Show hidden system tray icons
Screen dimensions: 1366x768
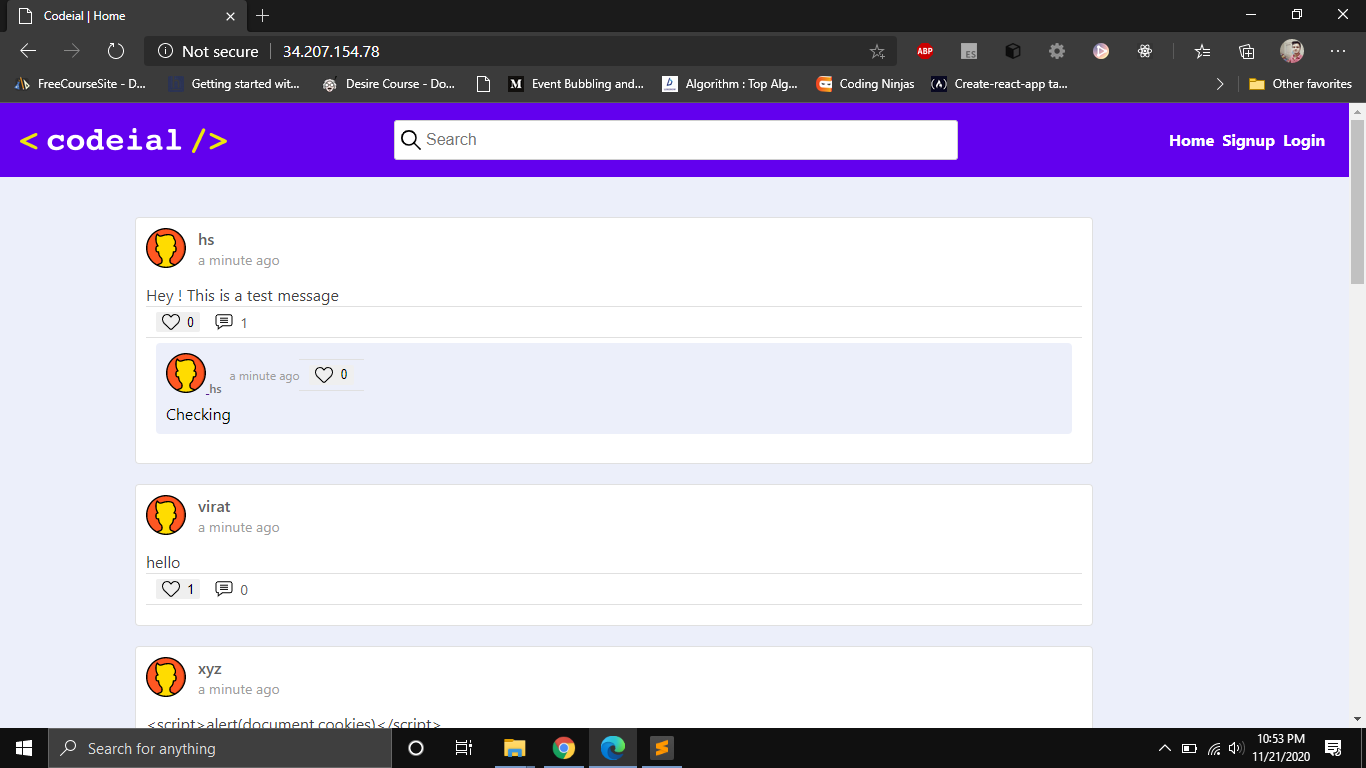(1164, 748)
